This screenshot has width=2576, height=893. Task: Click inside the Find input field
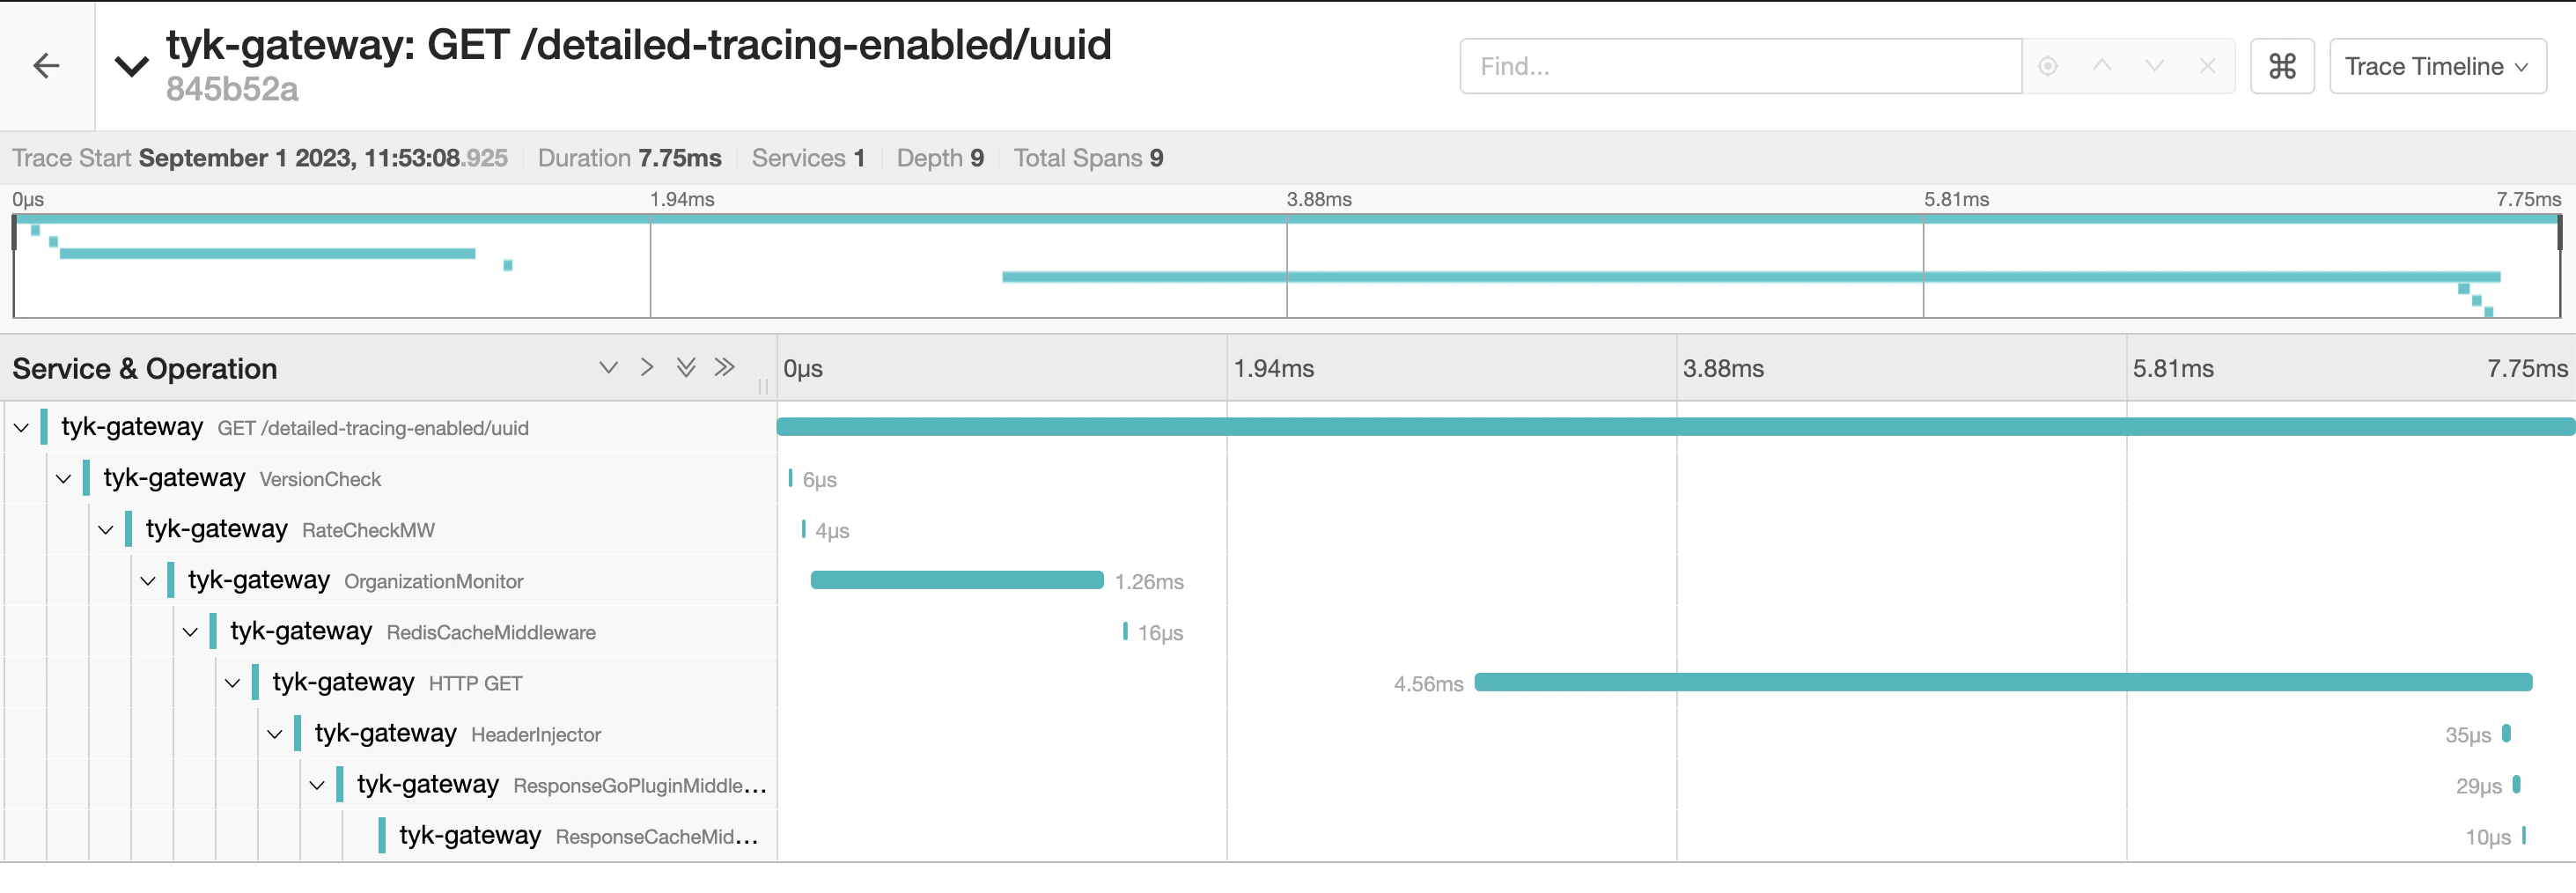(1740, 65)
